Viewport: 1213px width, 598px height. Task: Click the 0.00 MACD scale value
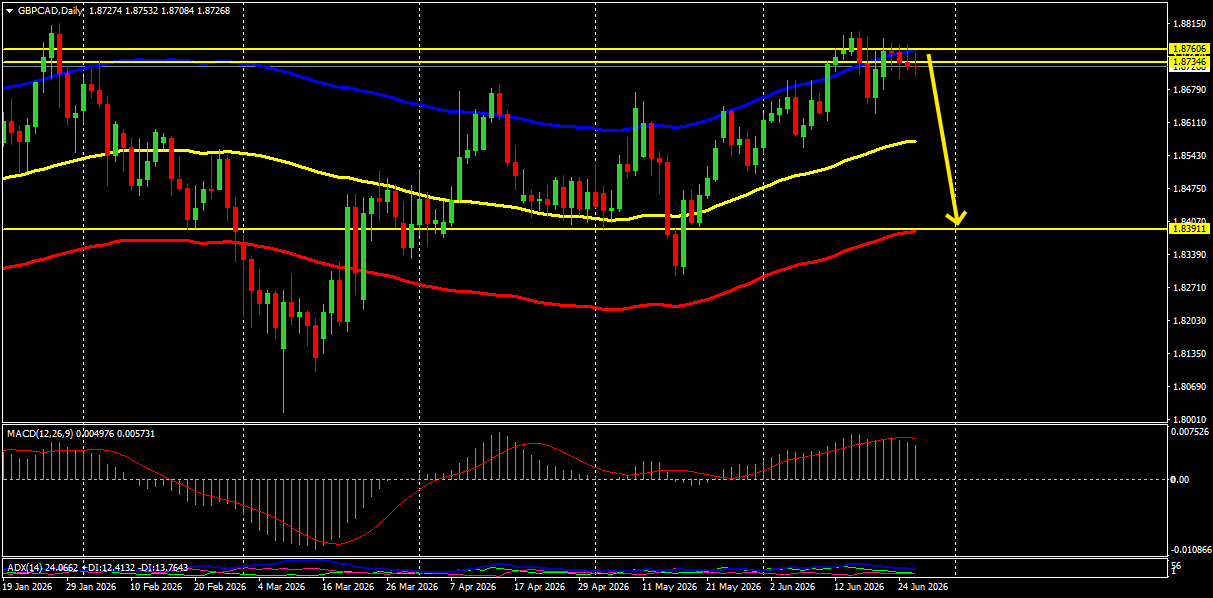coord(1180,480)
